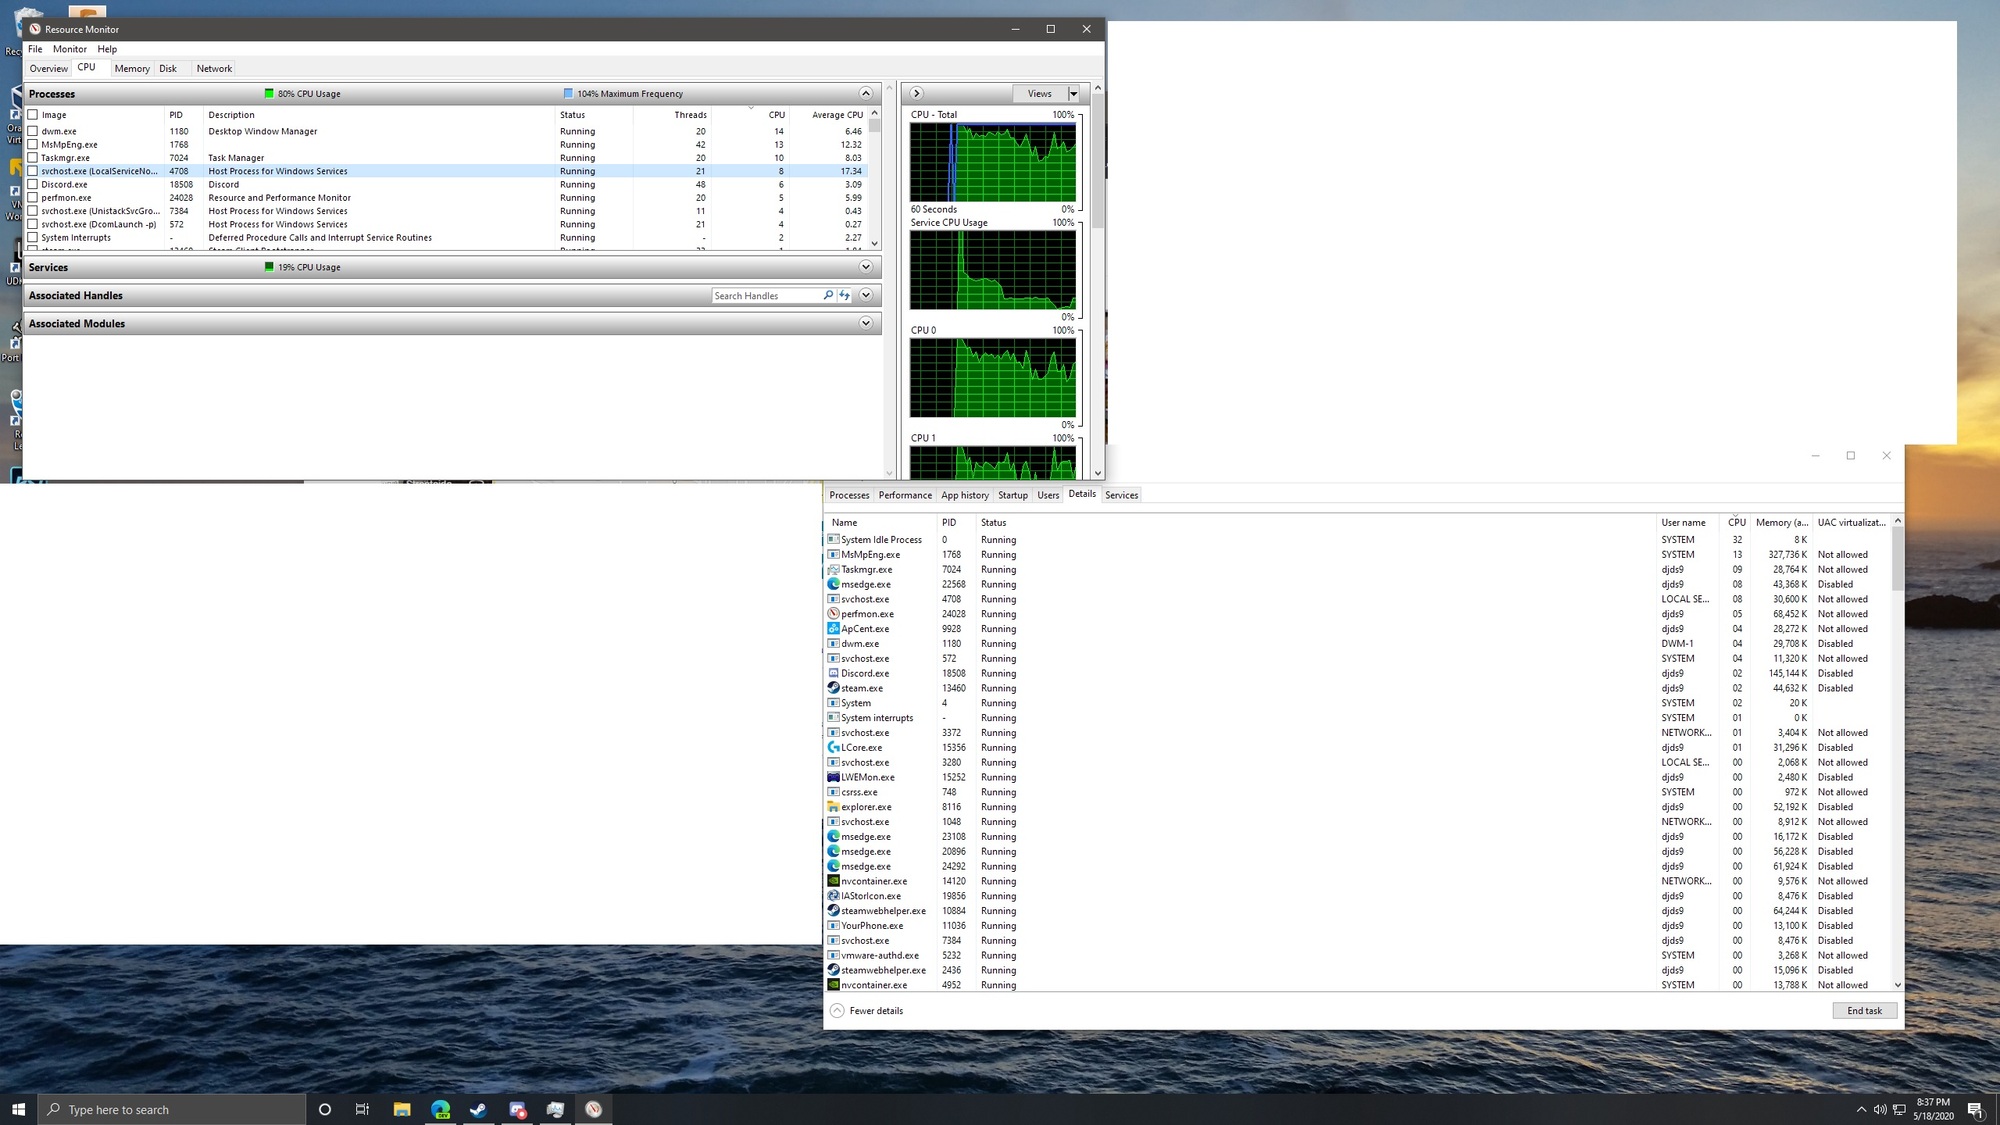Image resolution: width=2000 pixels, height=1125 pixels.
Task: Sort Task Manager by Memory column
Action: 1781,522
